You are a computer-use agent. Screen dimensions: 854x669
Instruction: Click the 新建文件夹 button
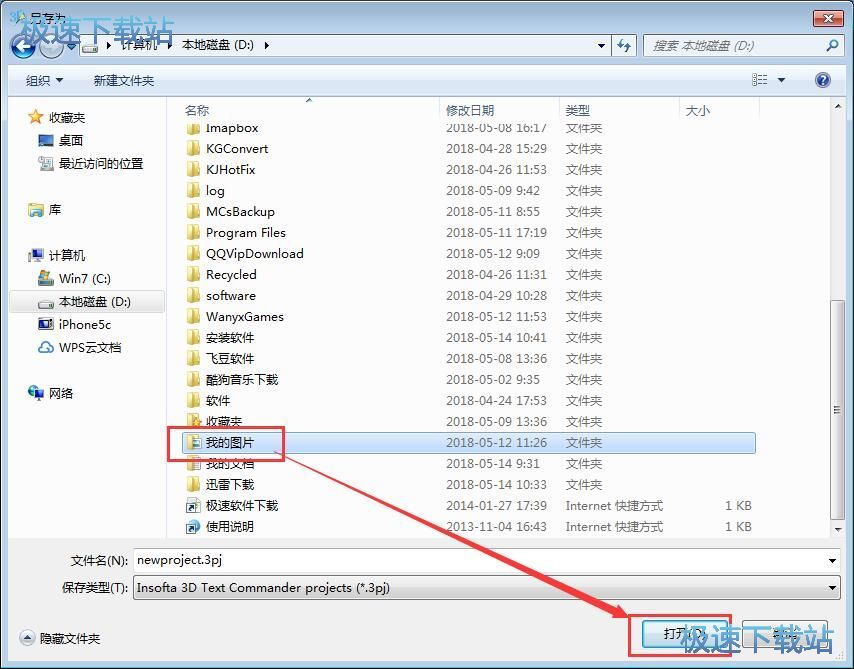coord(122,79)
